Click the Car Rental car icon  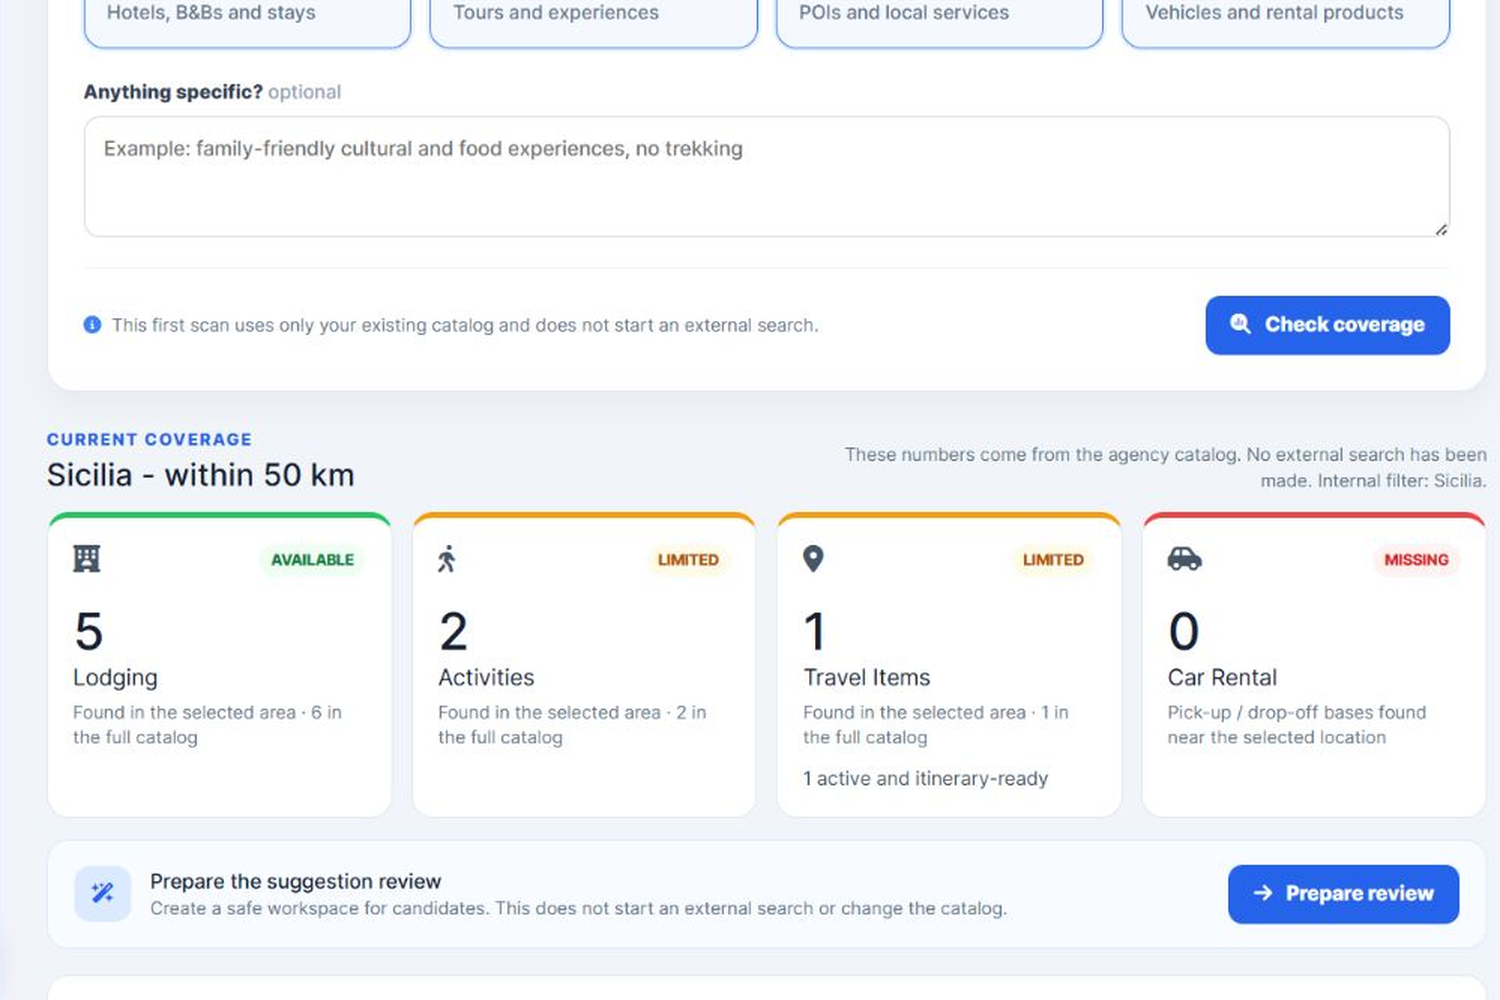[1184, 558]
